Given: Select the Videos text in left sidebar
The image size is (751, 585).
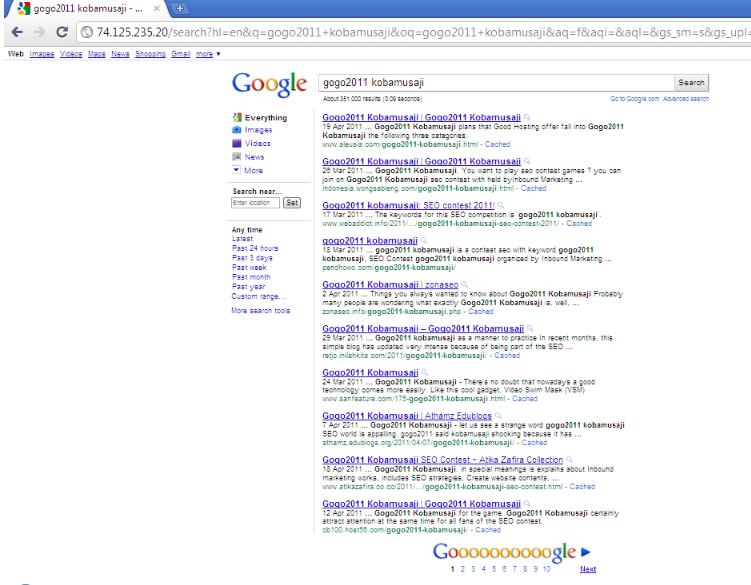Looking at the screenshot, I should click(258, 143).
